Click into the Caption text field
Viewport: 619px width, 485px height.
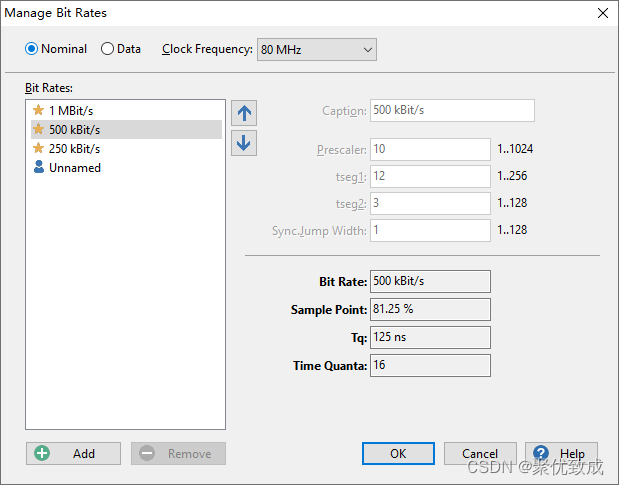click(x=452, y=110)
